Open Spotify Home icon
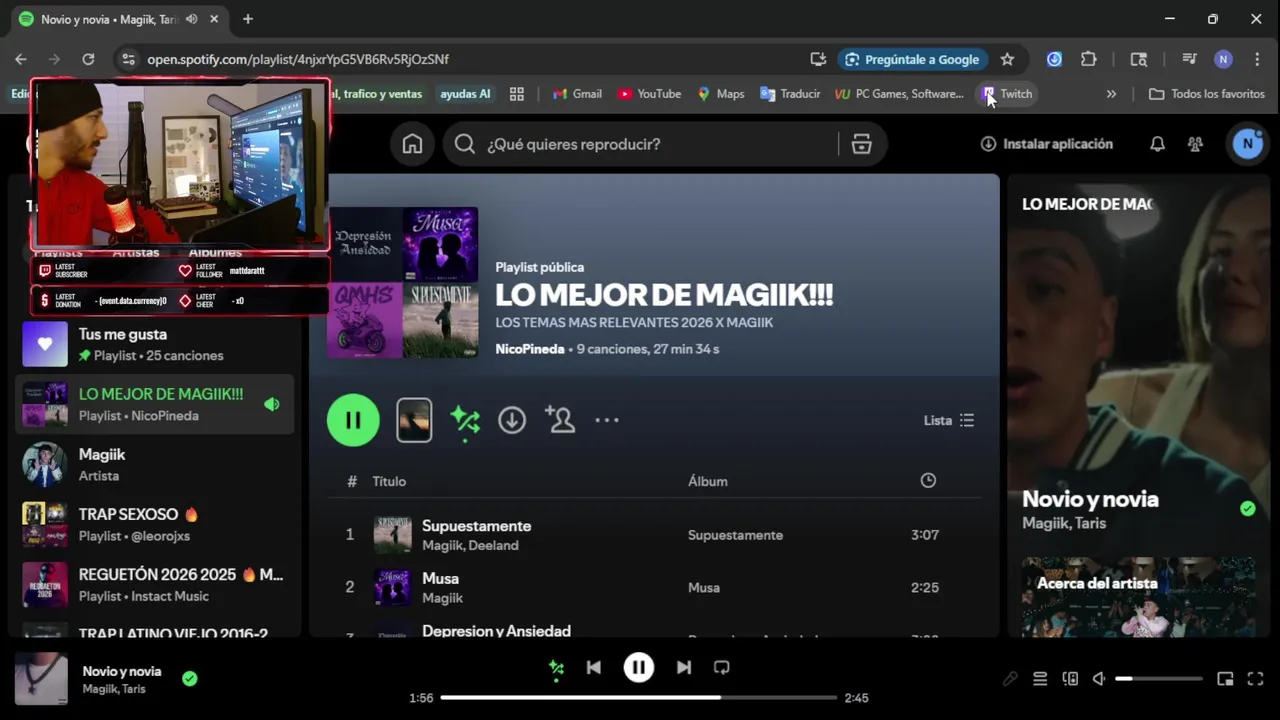Image resolution: width=1280 pixels, height=720 pixels. coord(412,144)
